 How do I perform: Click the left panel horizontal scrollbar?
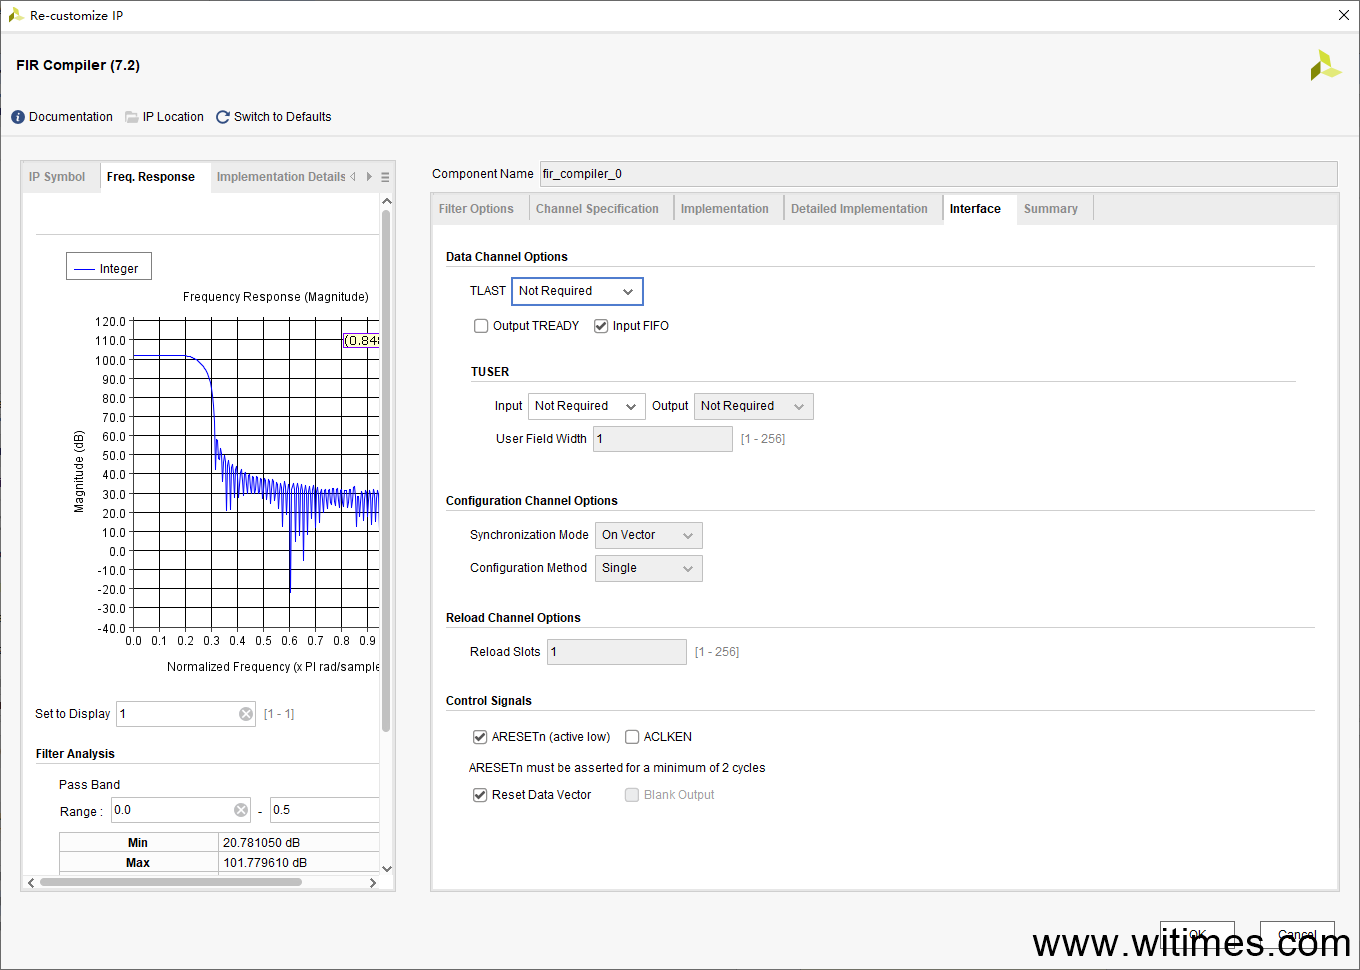tap(170, 882)
